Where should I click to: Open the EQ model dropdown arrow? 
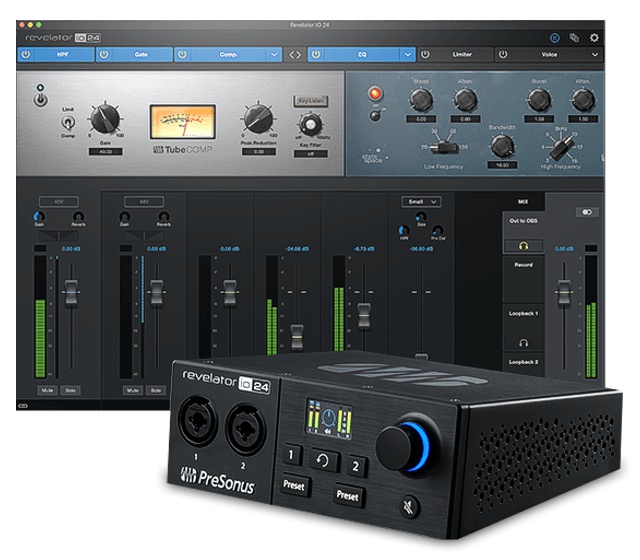[x=407, y=54]
